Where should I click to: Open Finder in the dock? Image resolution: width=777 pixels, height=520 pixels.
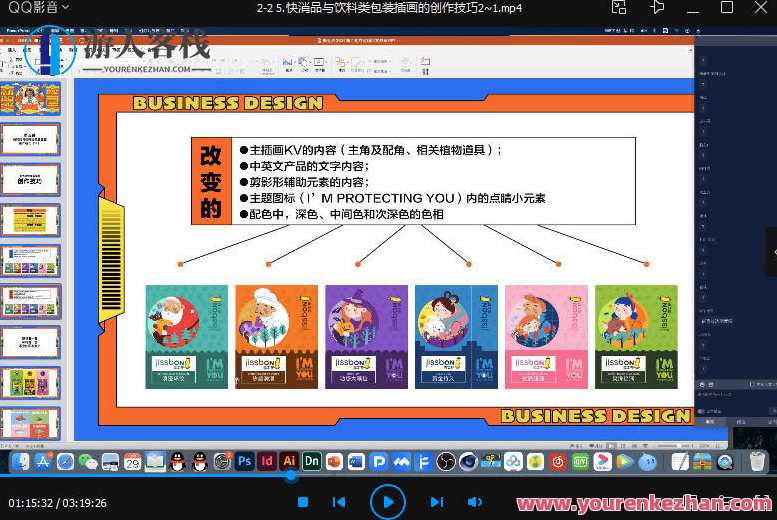click(21, 462)
